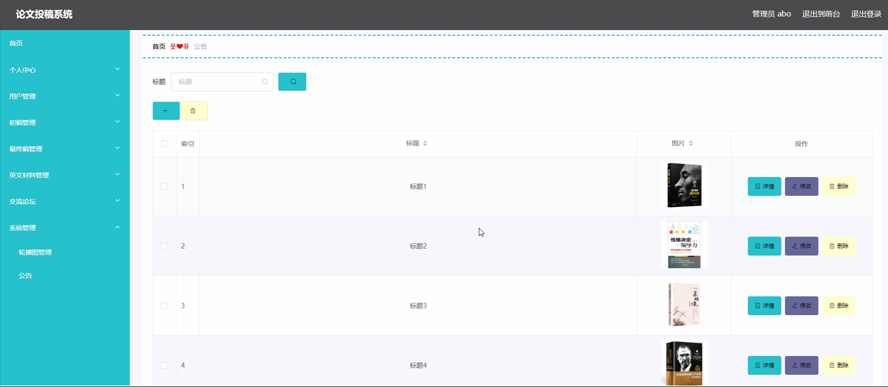Check the checkbox for row 3

click(x=164, y=305)
